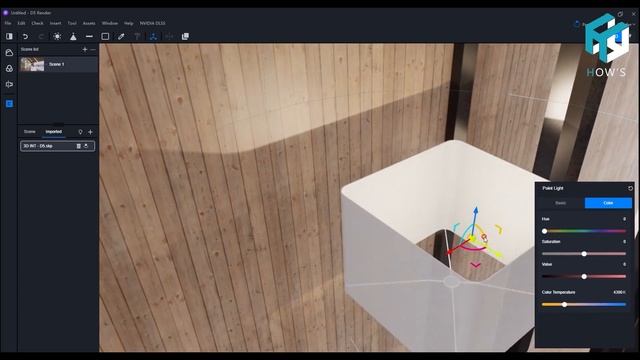Open the Edit menu

tap(21, 23)
